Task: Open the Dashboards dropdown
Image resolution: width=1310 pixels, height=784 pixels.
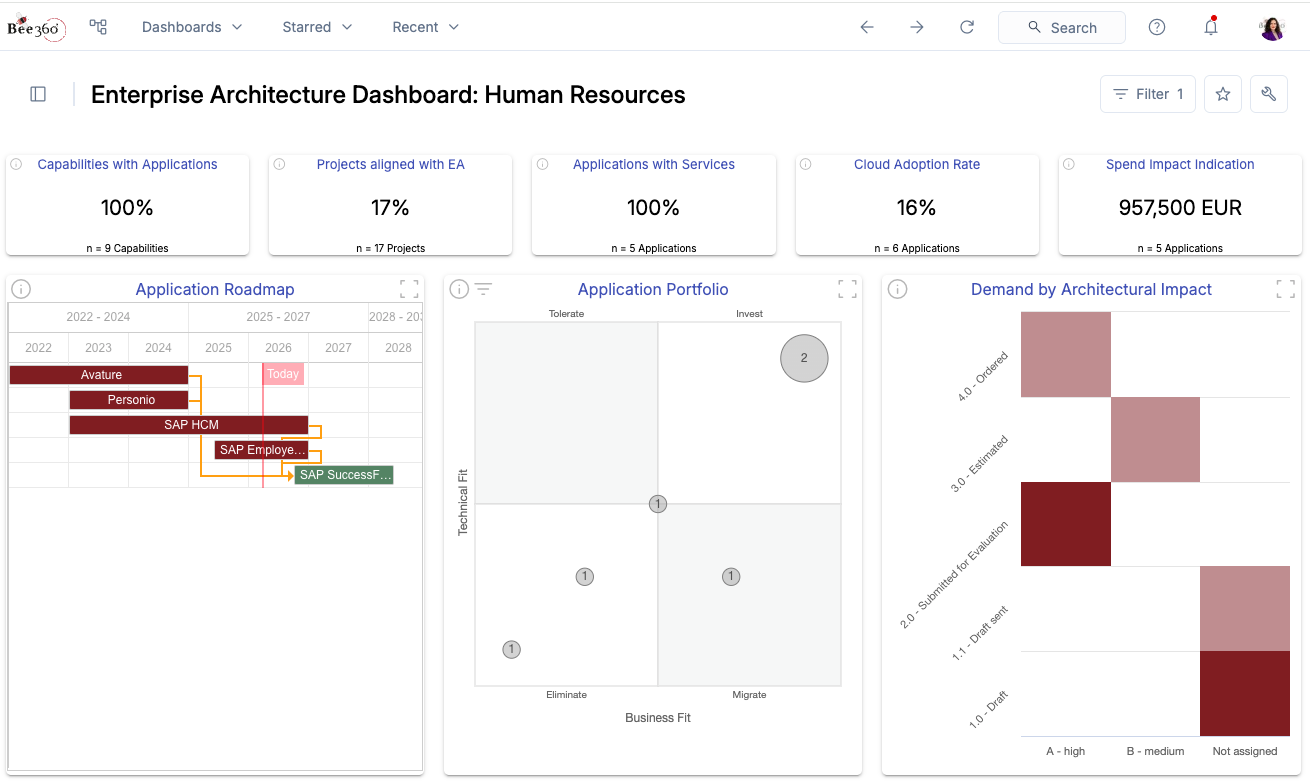Action: pyautogui.click(x=192, y=27)
